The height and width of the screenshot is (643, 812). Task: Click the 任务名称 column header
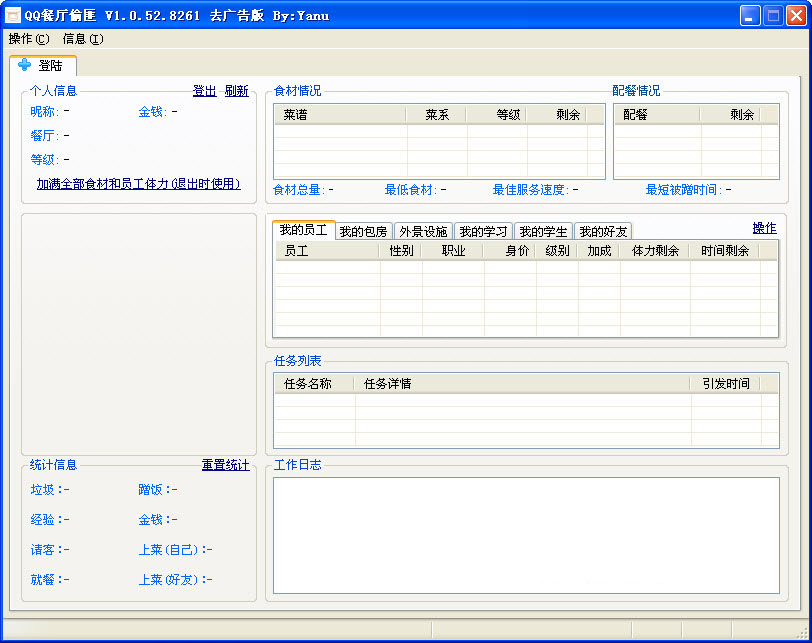(313, 383)
